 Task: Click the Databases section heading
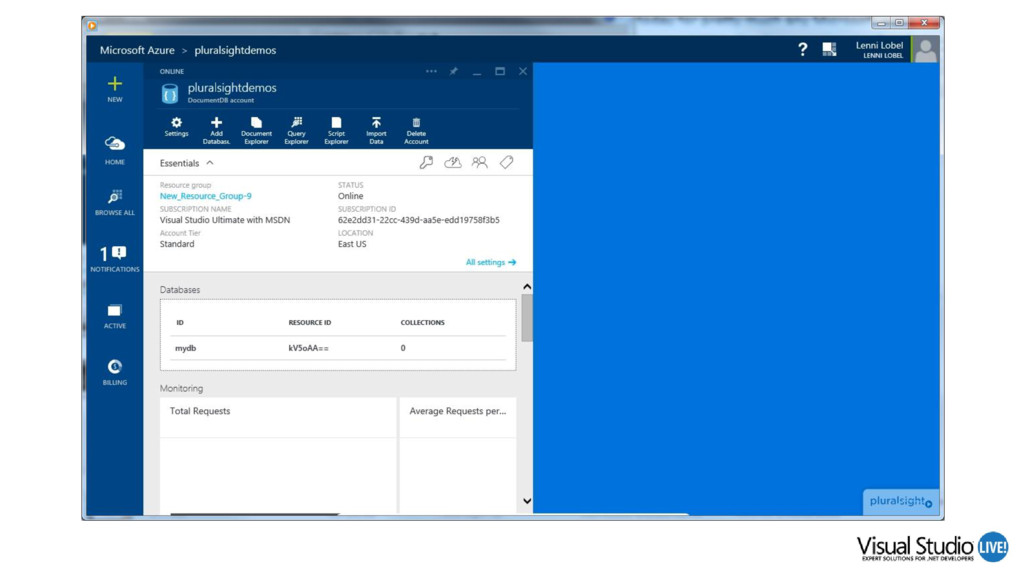tap(180, 290)
